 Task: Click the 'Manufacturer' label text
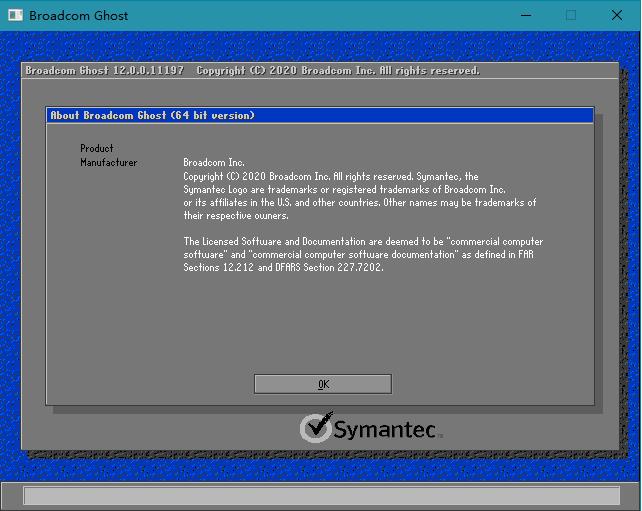[109, 163]
